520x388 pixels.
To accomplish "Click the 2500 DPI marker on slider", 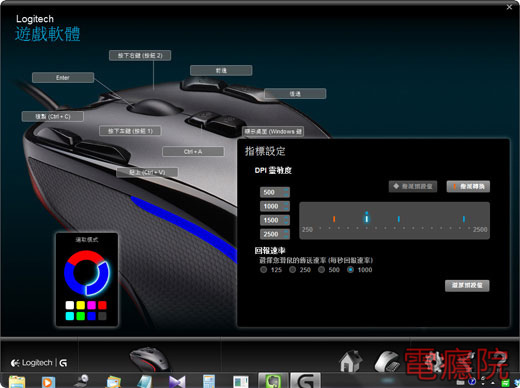I will (464, 219).
